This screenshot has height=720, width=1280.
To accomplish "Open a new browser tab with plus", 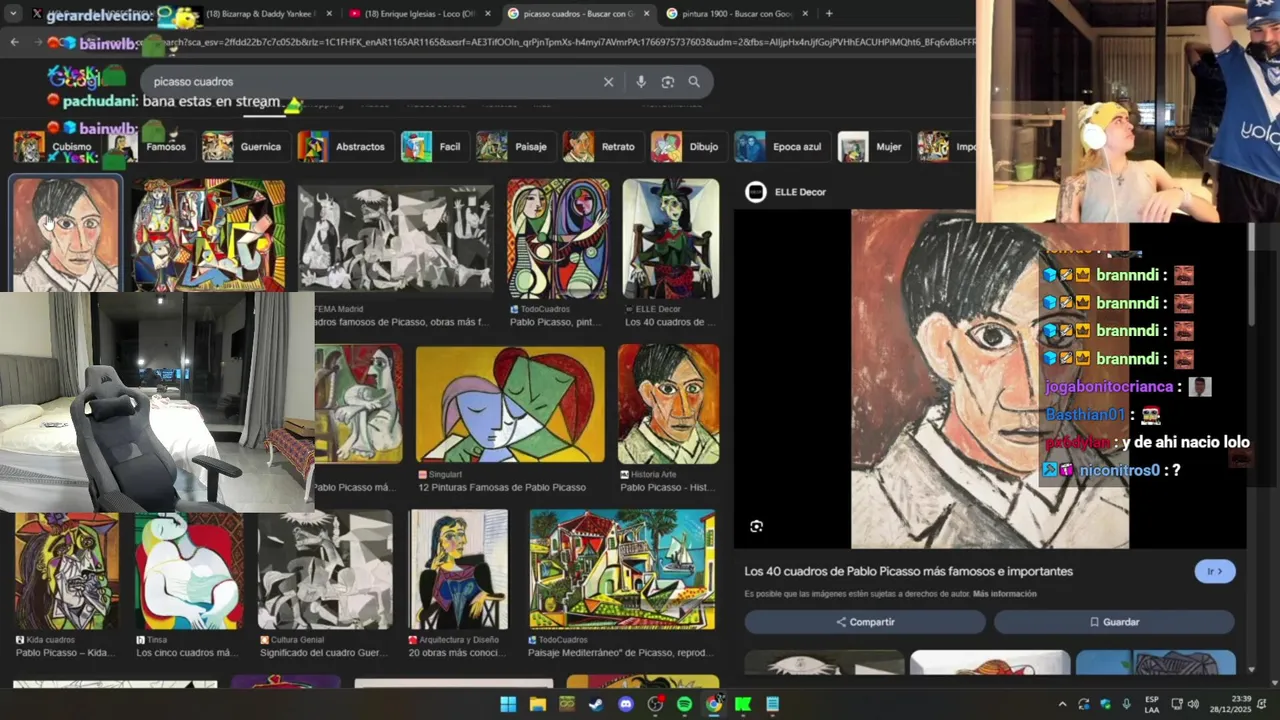I will (829, 14).
